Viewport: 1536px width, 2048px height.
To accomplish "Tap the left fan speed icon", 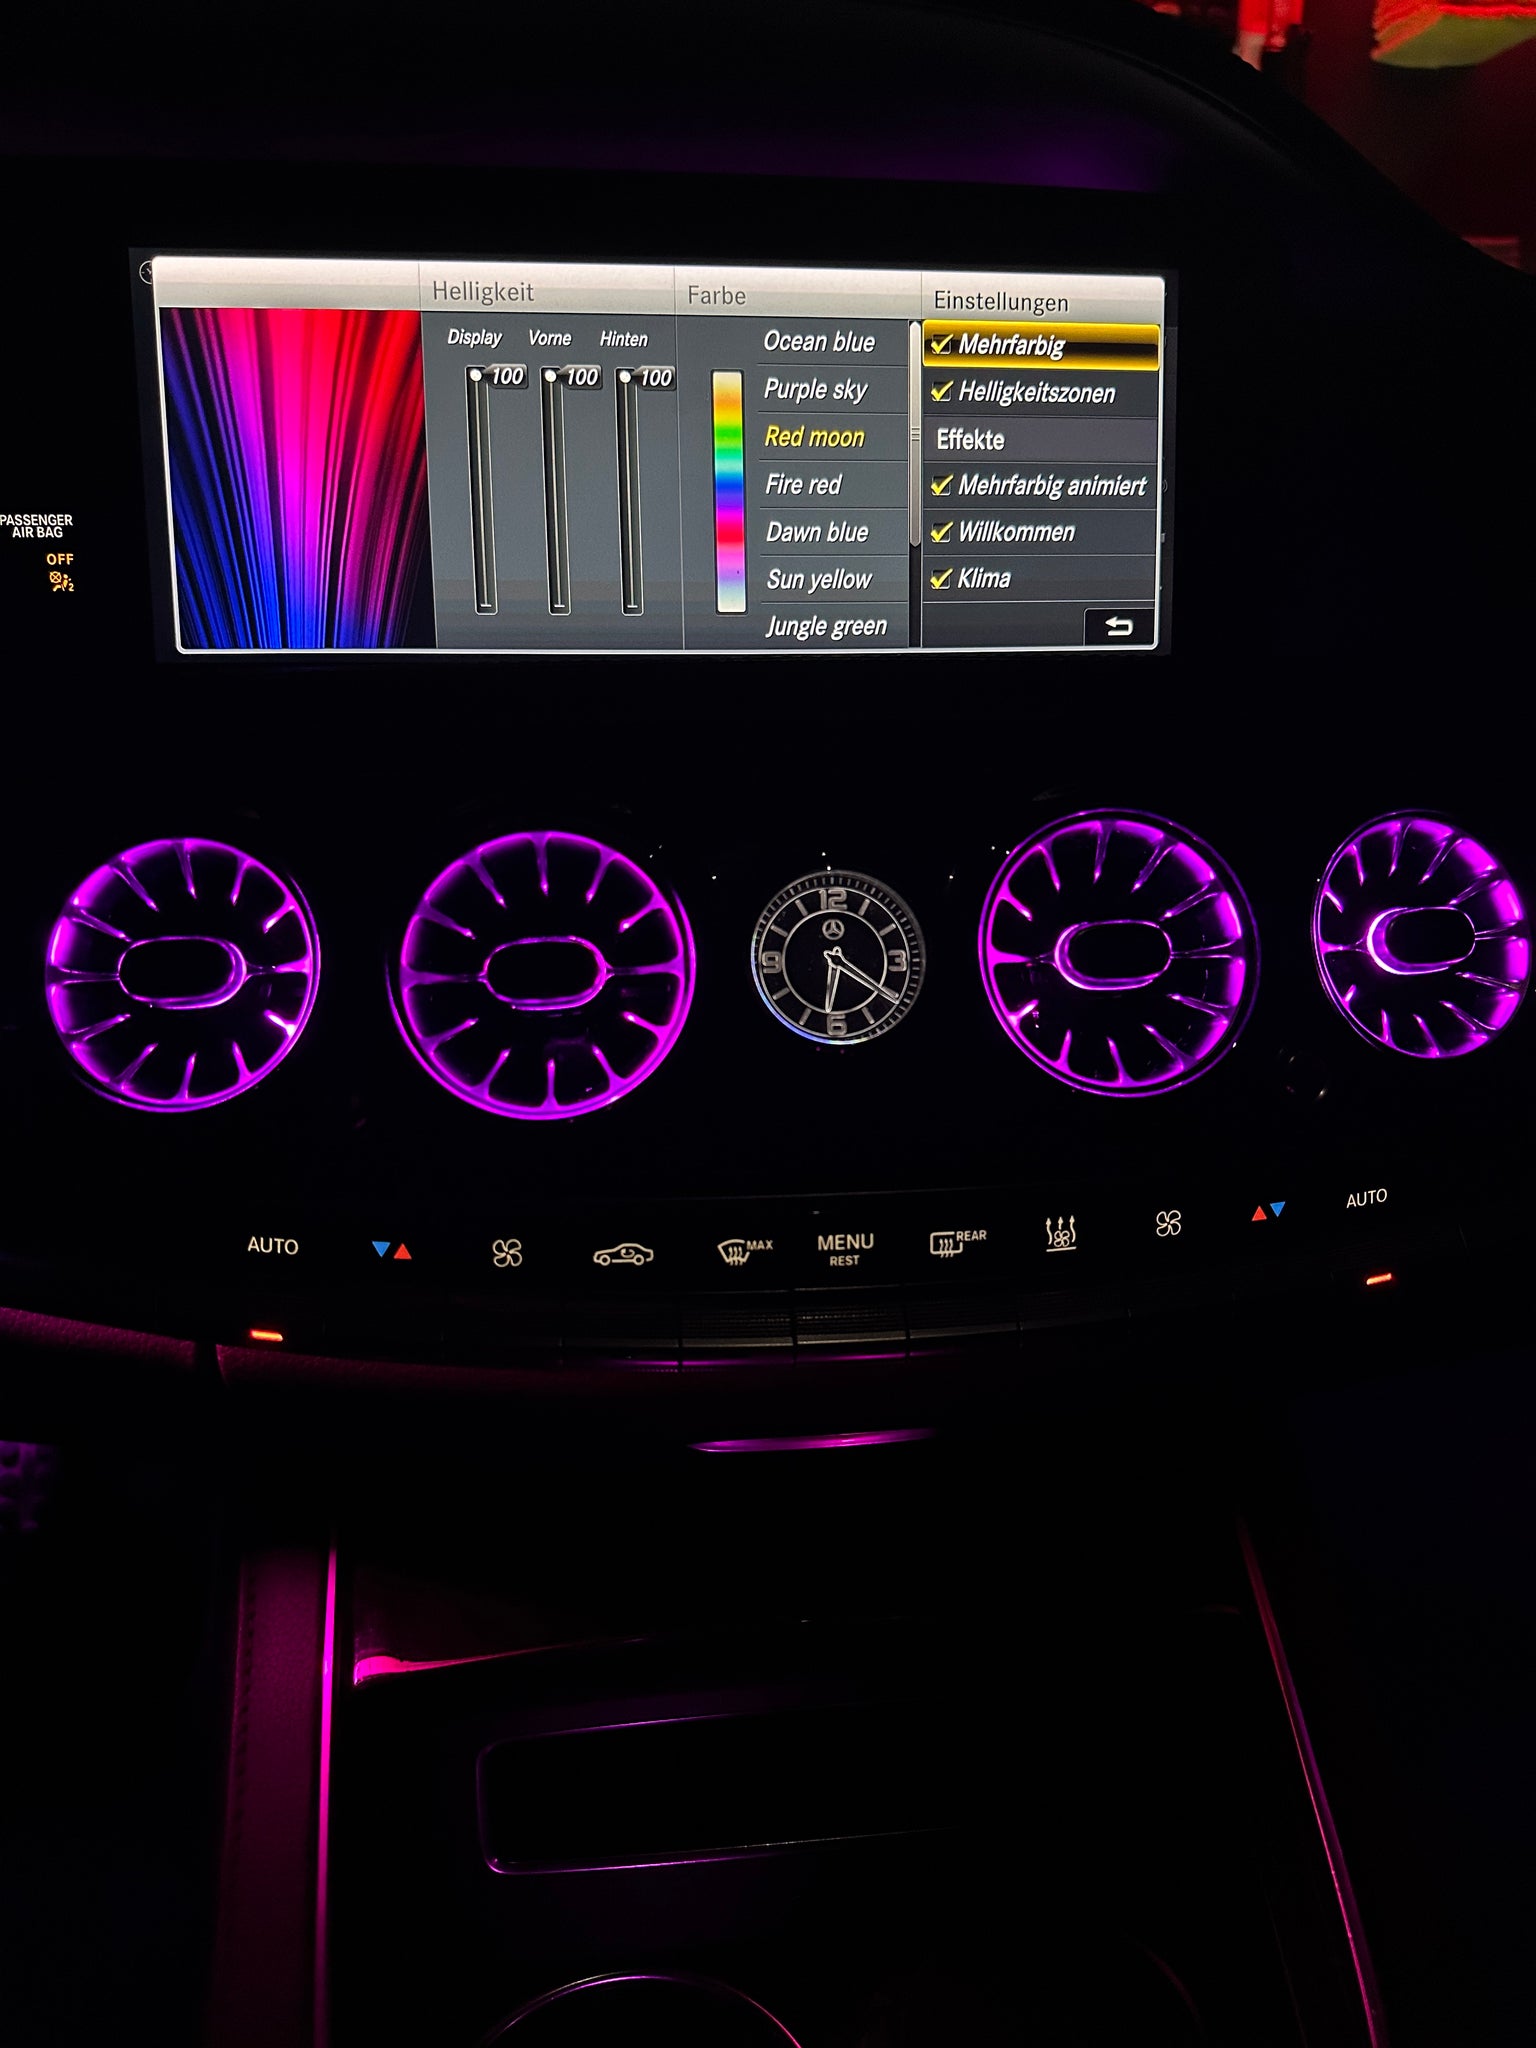I will (507, 1253).
